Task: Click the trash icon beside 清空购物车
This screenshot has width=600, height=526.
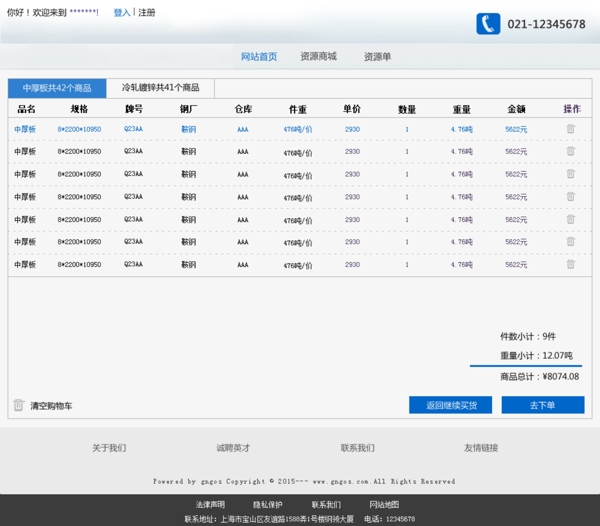Action: click(18, 405)
